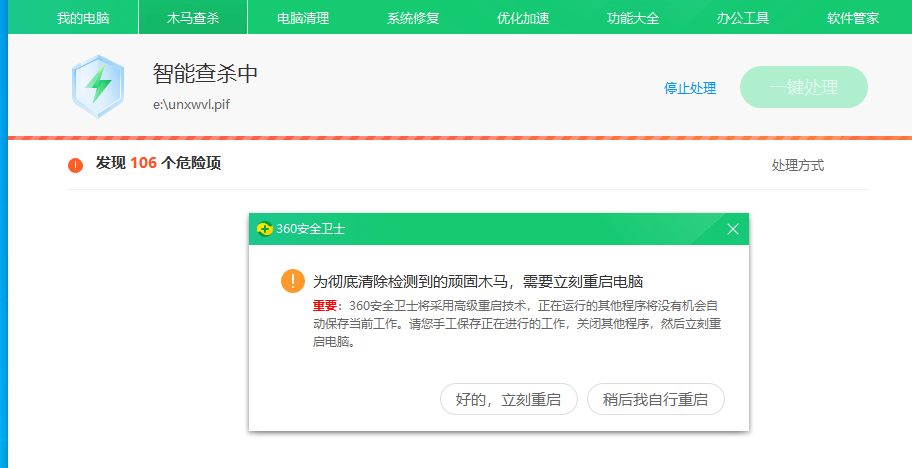Click the 停止处理 link
The width and height of the screenshot is (912, 468).
pyautogui.click(x=690, y=88)
